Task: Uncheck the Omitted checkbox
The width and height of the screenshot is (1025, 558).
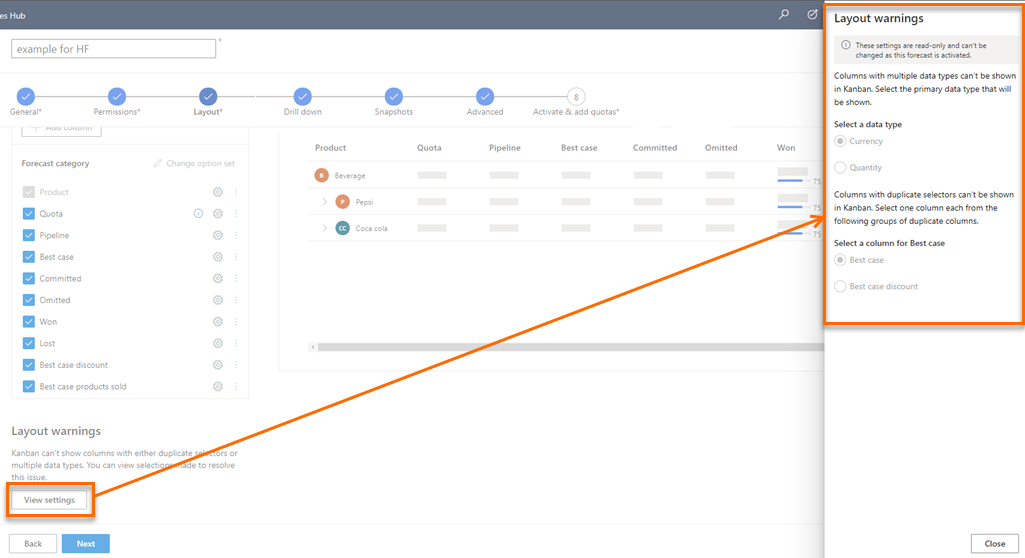Action: [x=28, y=300]
